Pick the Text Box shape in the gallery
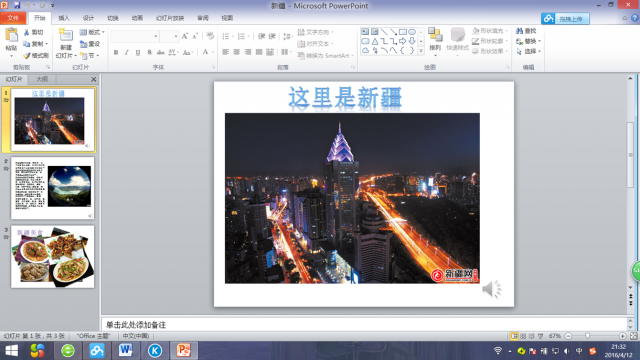Screen dimensions: 640x360 365,32
